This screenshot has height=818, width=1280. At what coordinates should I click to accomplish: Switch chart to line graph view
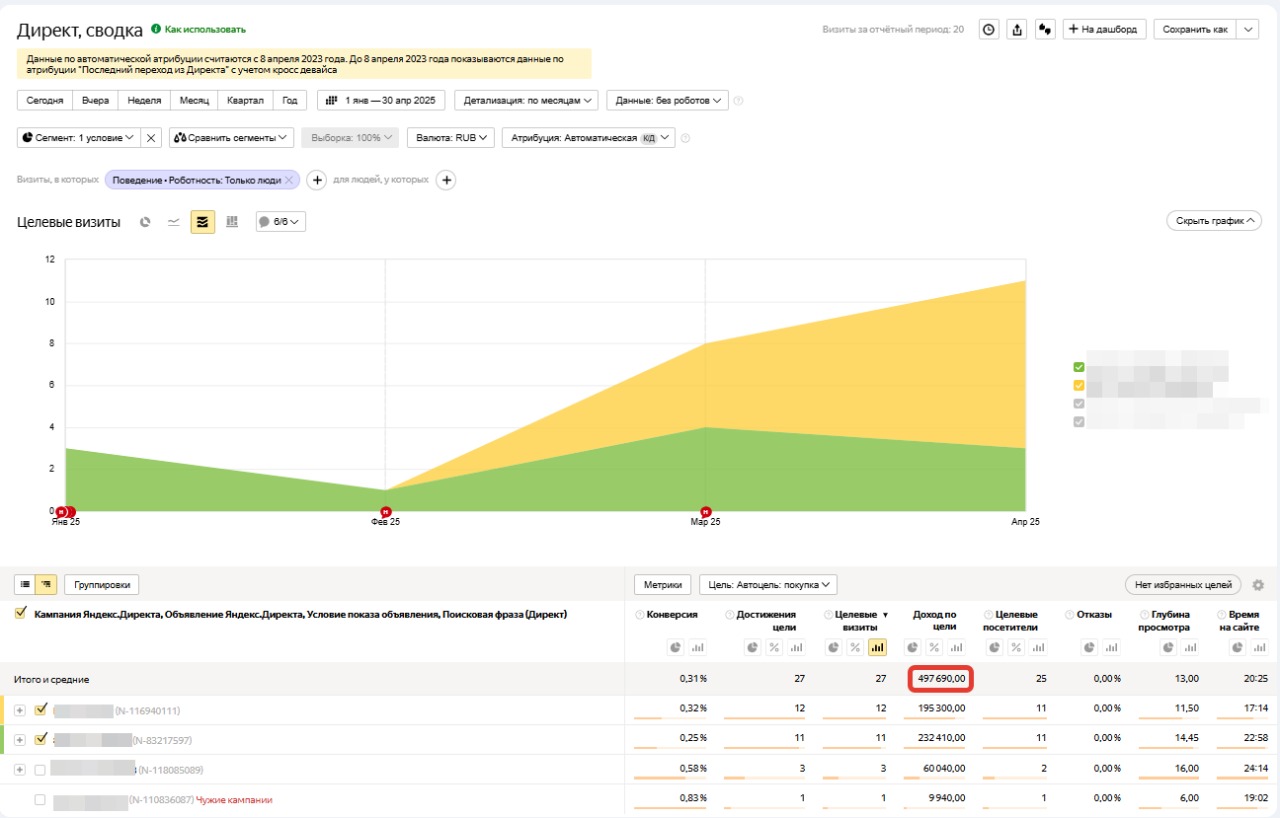173,222
